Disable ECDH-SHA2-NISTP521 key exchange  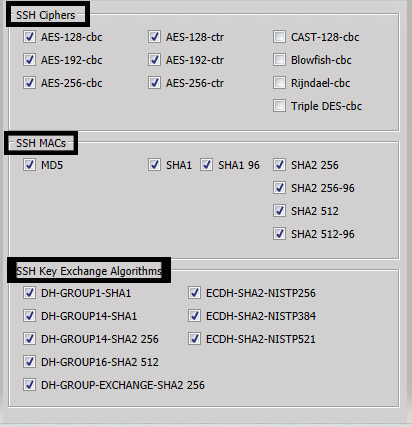pyautogui.click(x=194, y=339)
